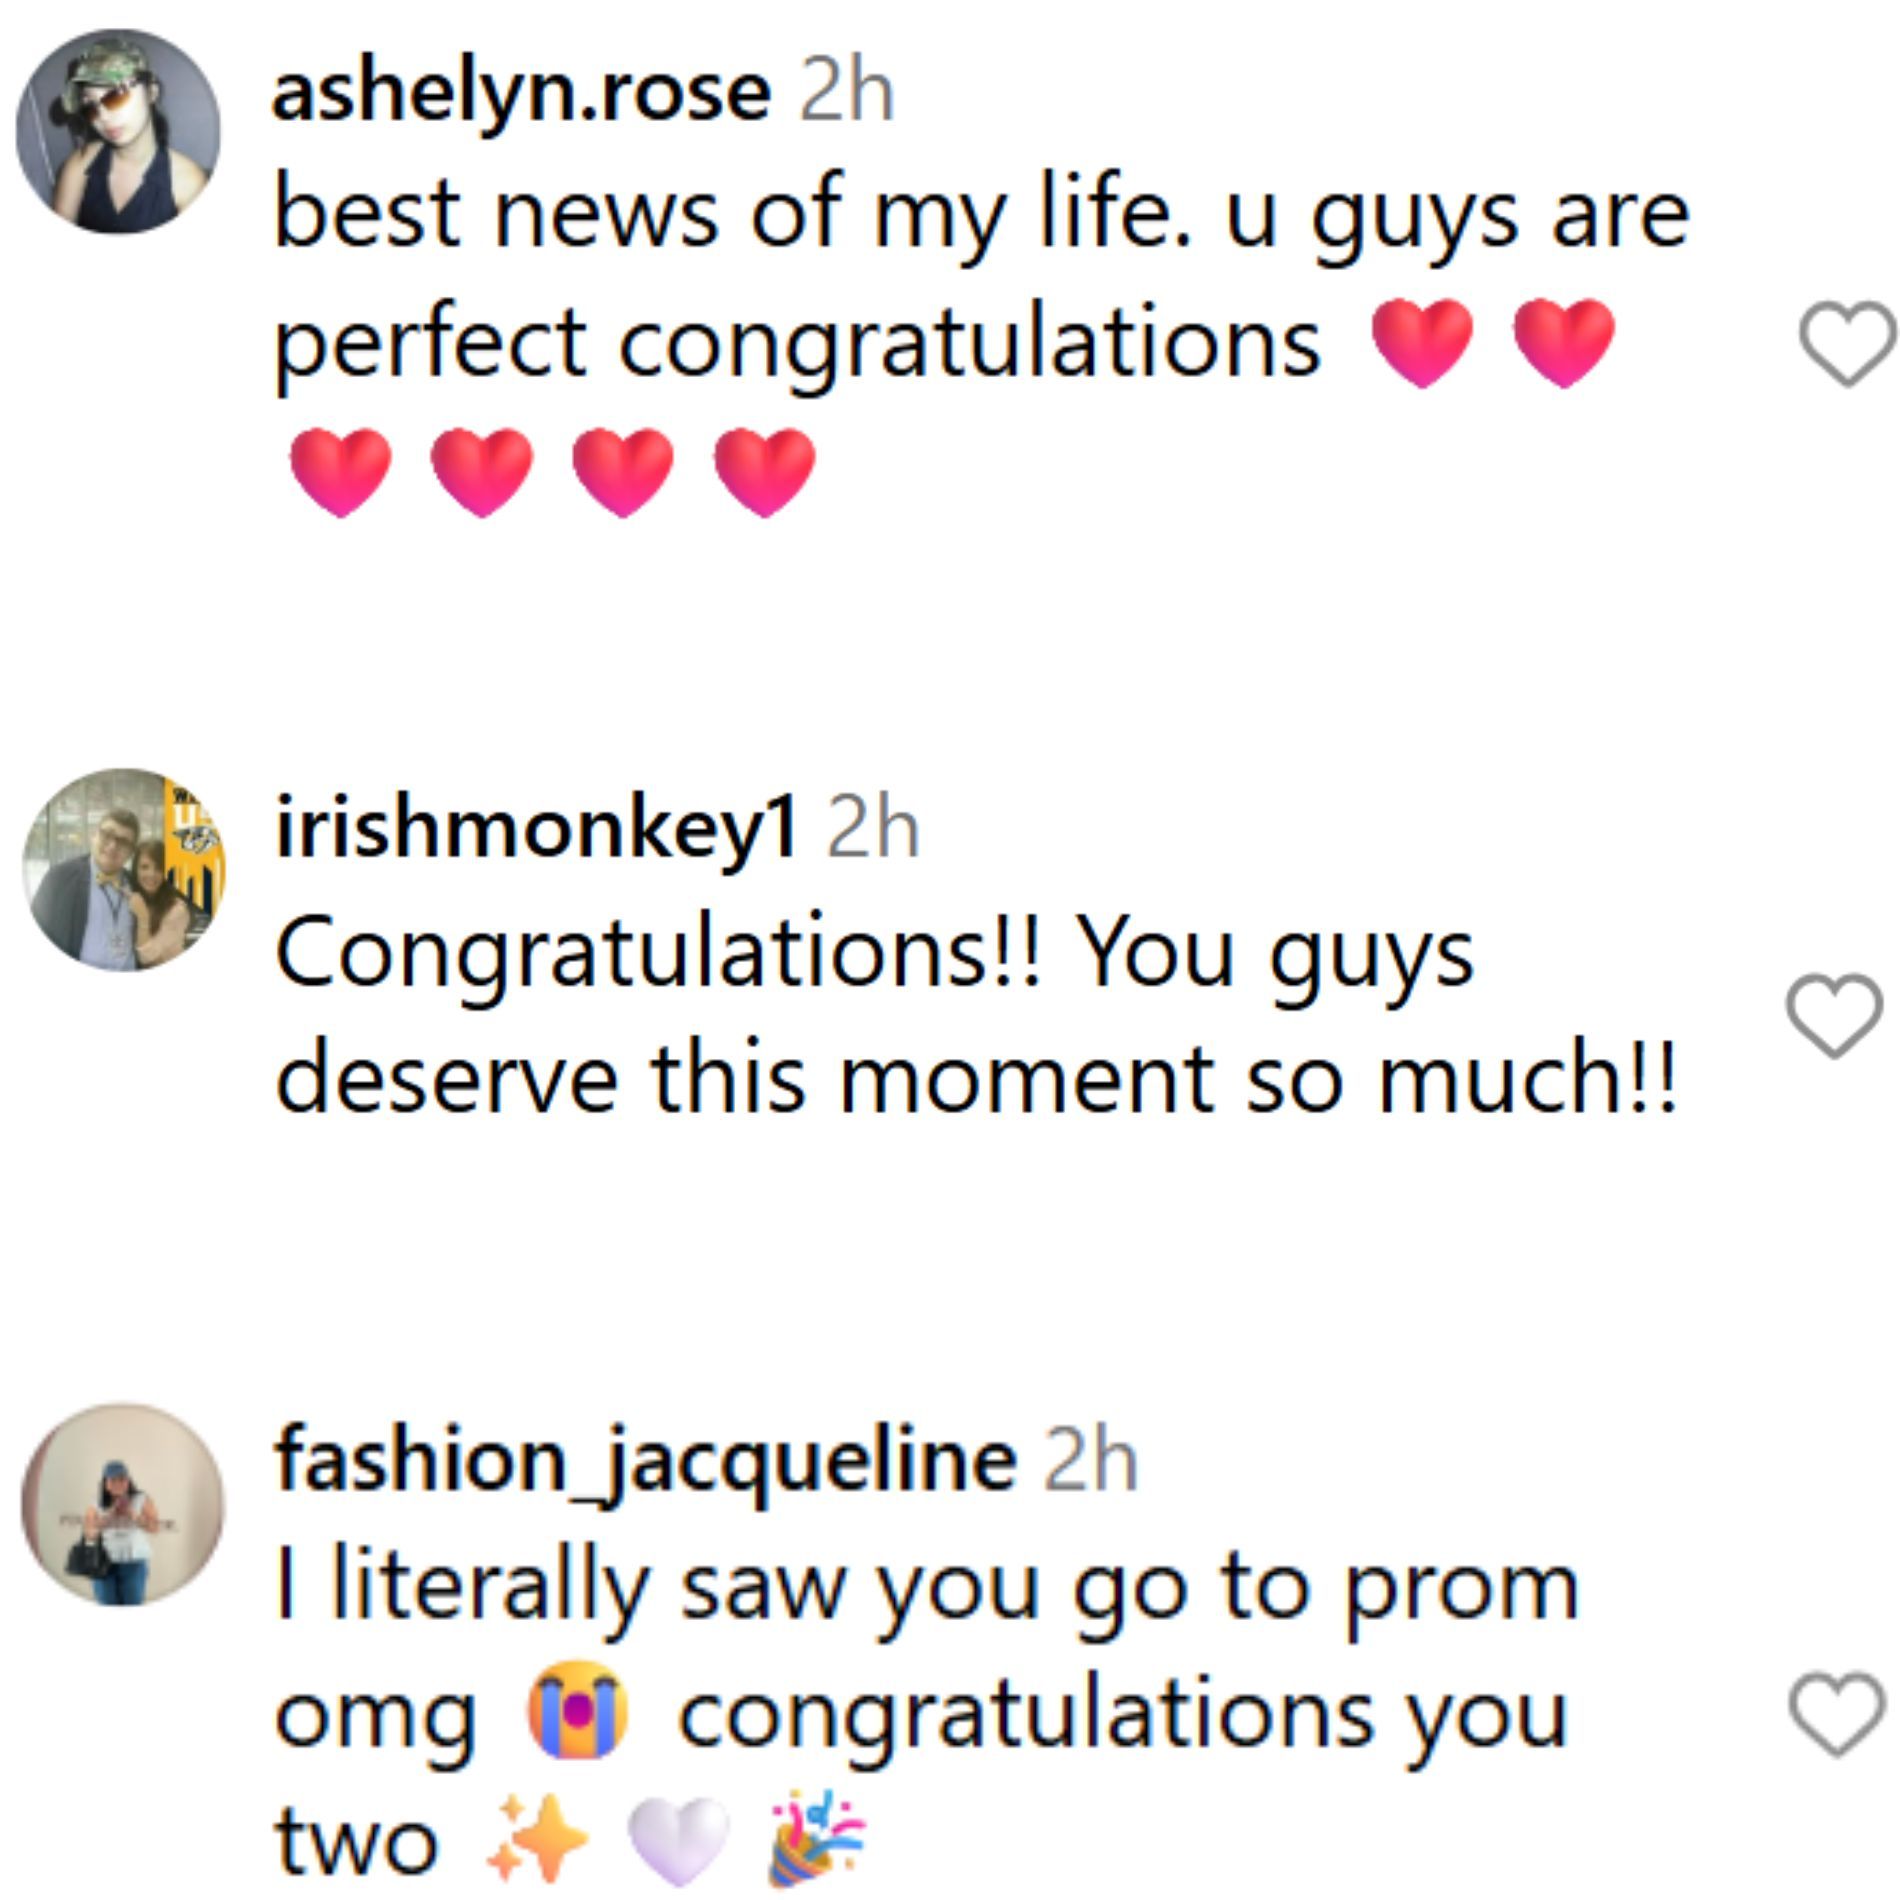
Task: Click the irishmonkey1 username
Action: (x=536, y=829)
